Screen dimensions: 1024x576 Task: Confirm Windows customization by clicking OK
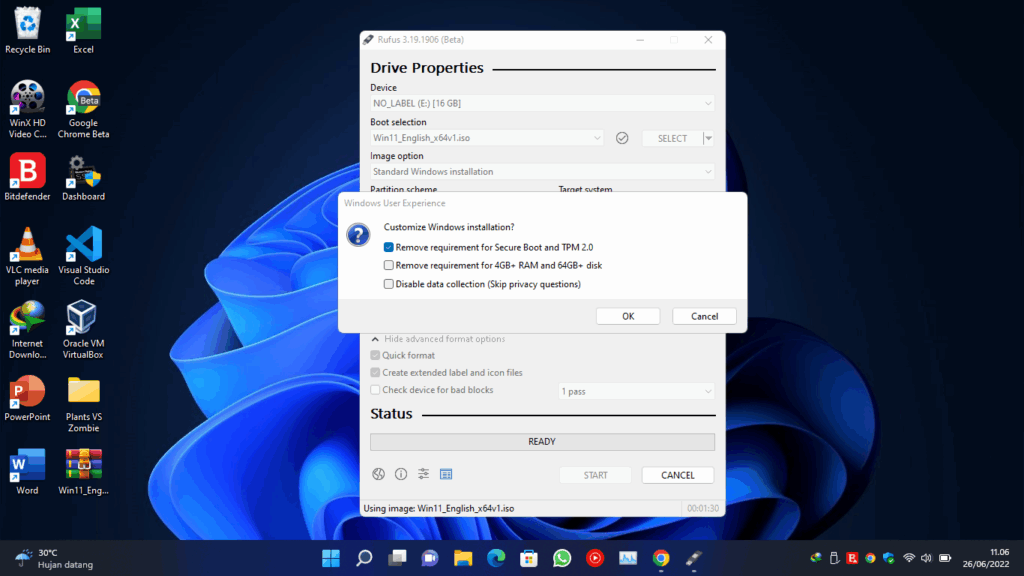[x=628, y=315]
